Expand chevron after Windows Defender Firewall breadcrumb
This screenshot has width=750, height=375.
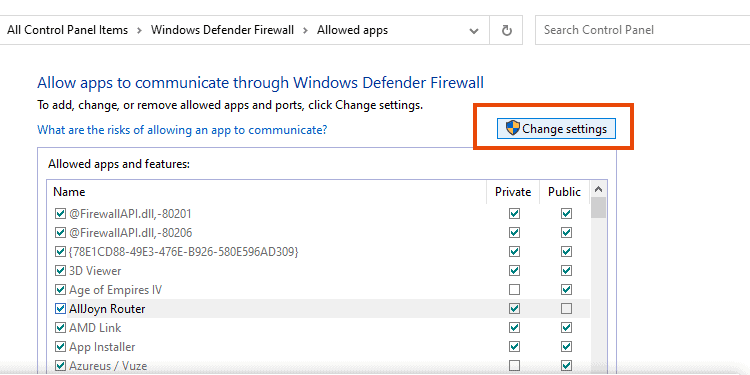[305, 31]
